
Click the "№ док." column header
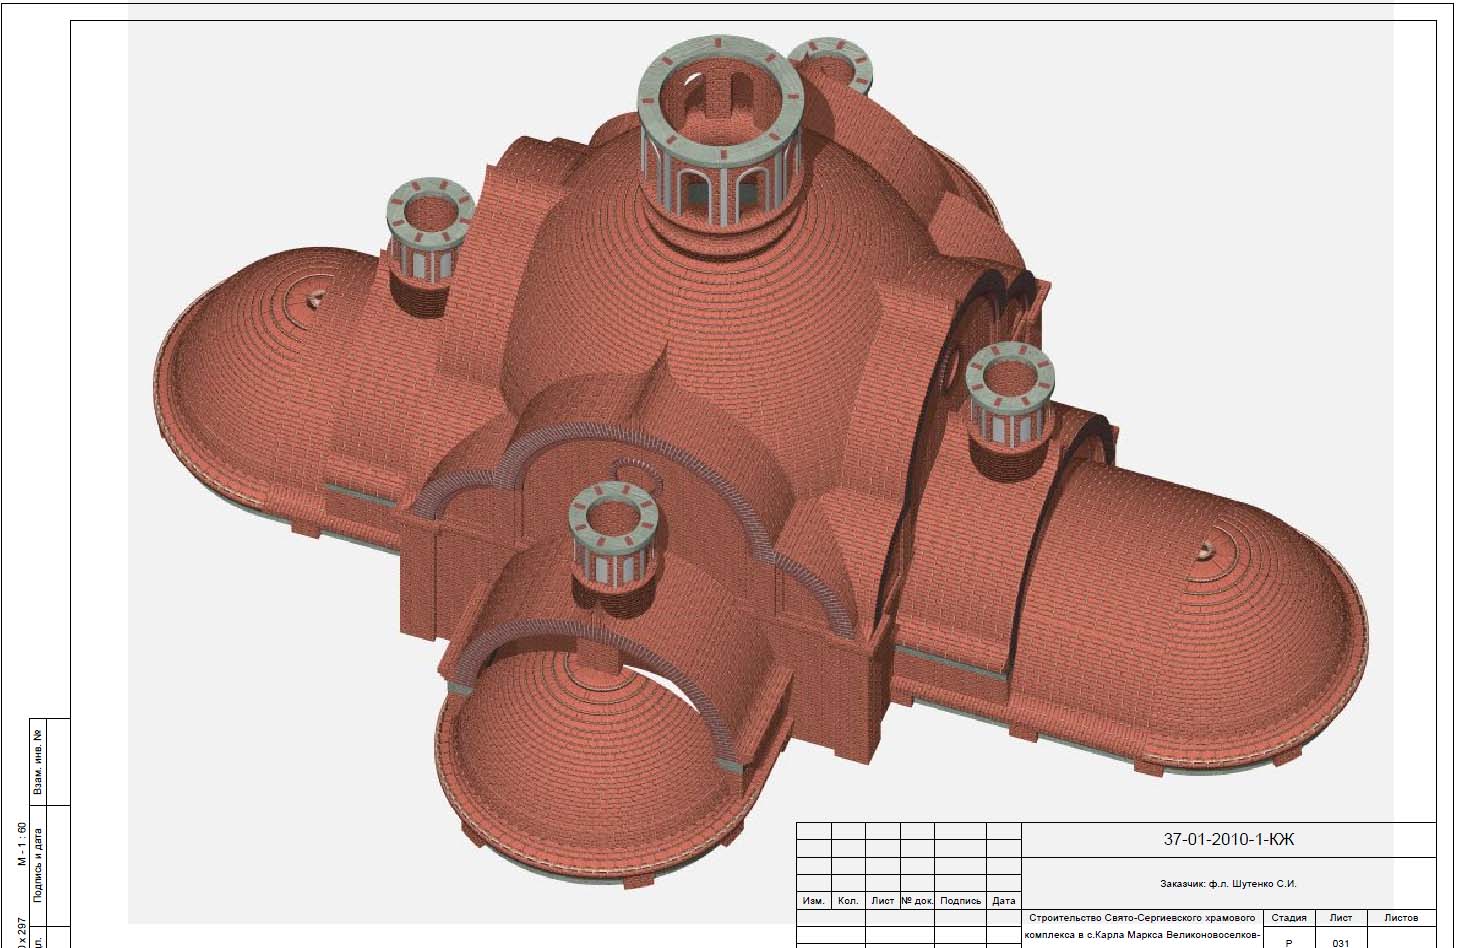(x=917, y=901)
